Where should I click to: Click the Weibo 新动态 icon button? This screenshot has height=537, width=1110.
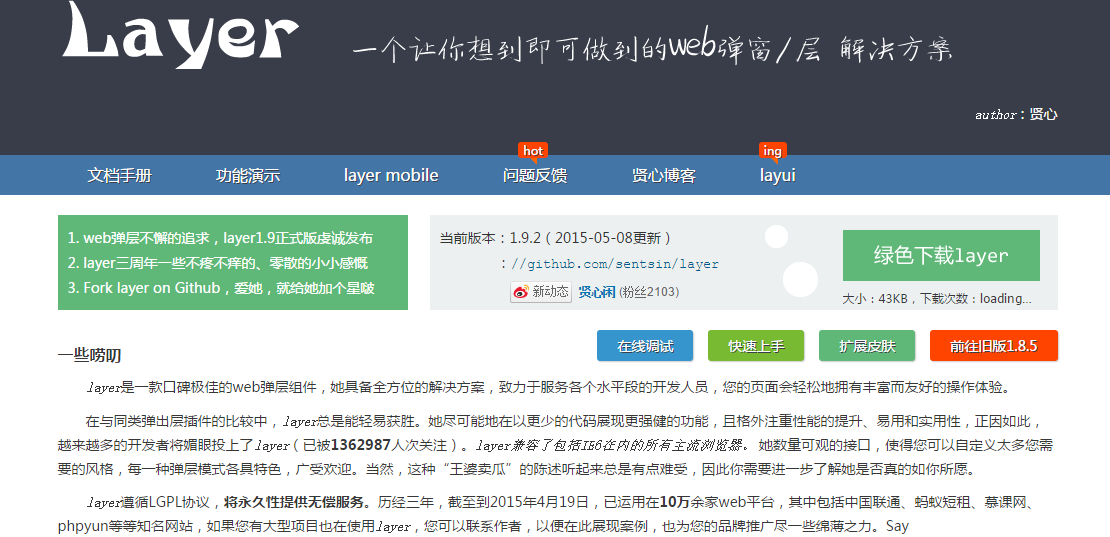[x=540, y=292]
